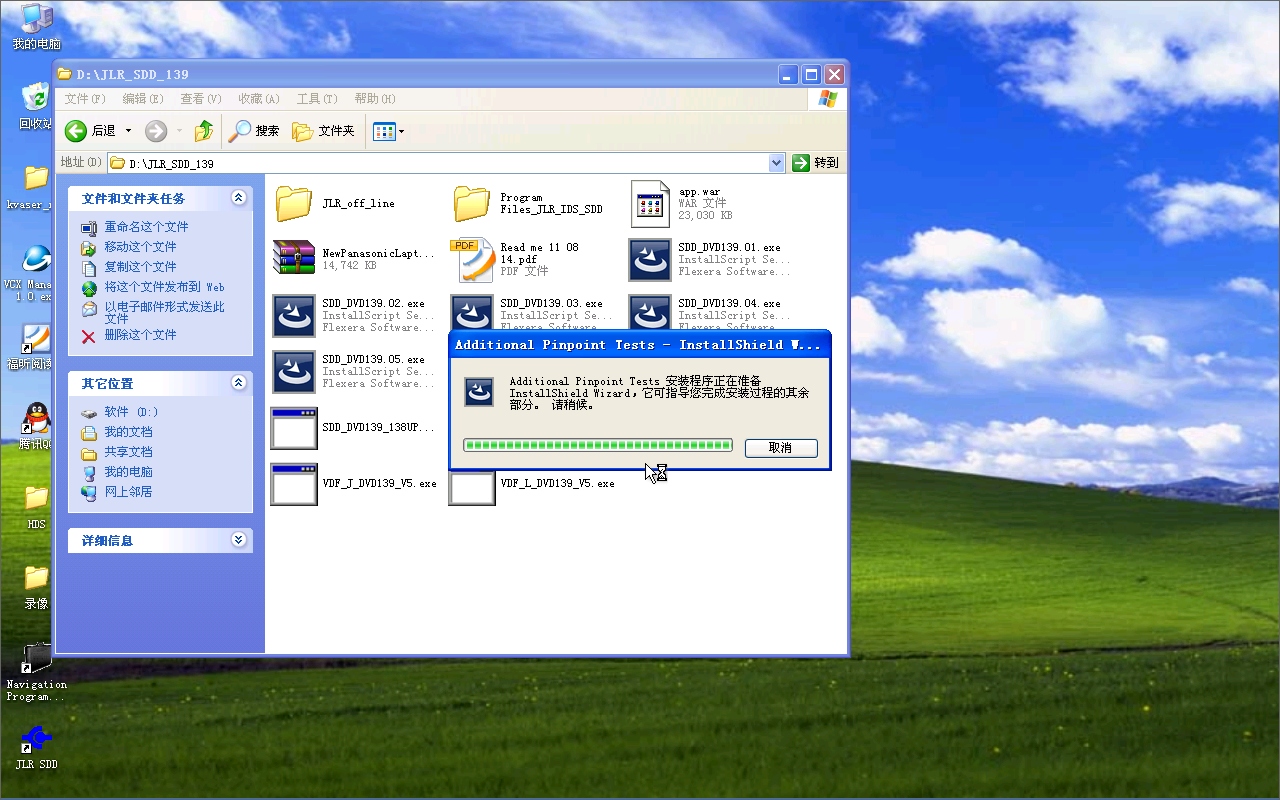Screen dimensions: 1280x800
Task: Click 将这个文件发布到 Web link
Action: [164, 287]
